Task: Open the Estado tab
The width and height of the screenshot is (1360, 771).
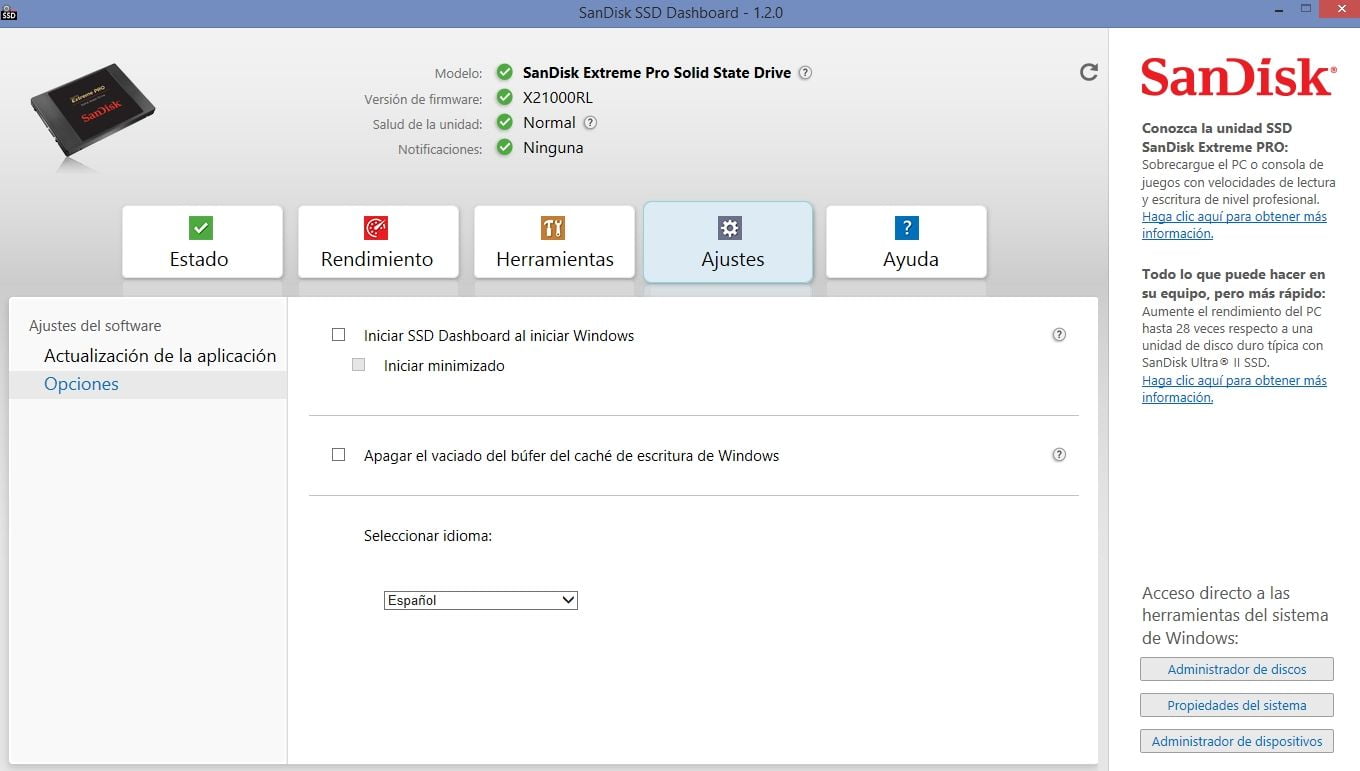Action: 202,242
